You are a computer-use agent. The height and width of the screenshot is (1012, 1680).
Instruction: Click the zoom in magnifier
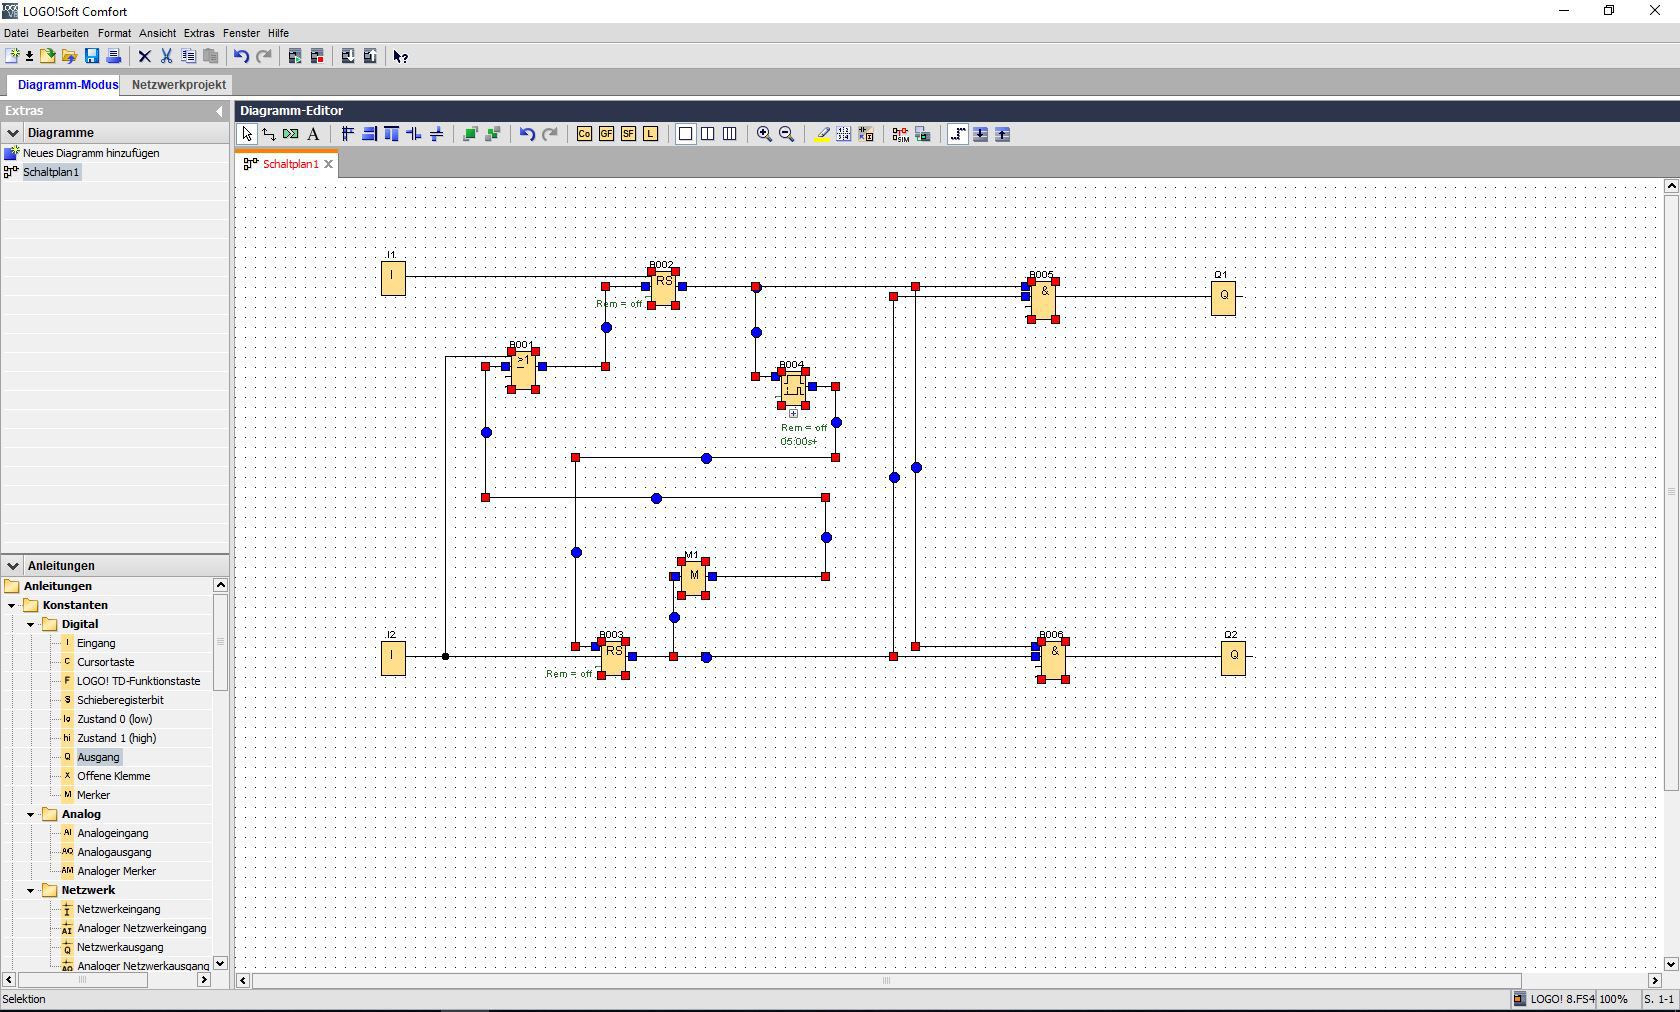pyautogui.click(x=764, y=134)
